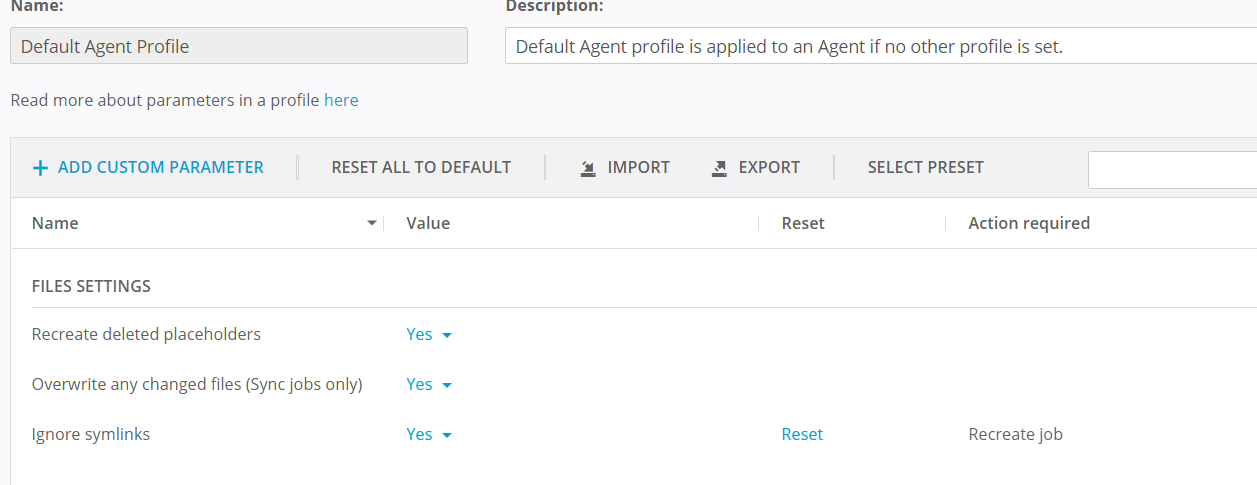Viewport: 1257px width, 485px height.
Task: Click the Value column header
Action: (x=428, y=223)
